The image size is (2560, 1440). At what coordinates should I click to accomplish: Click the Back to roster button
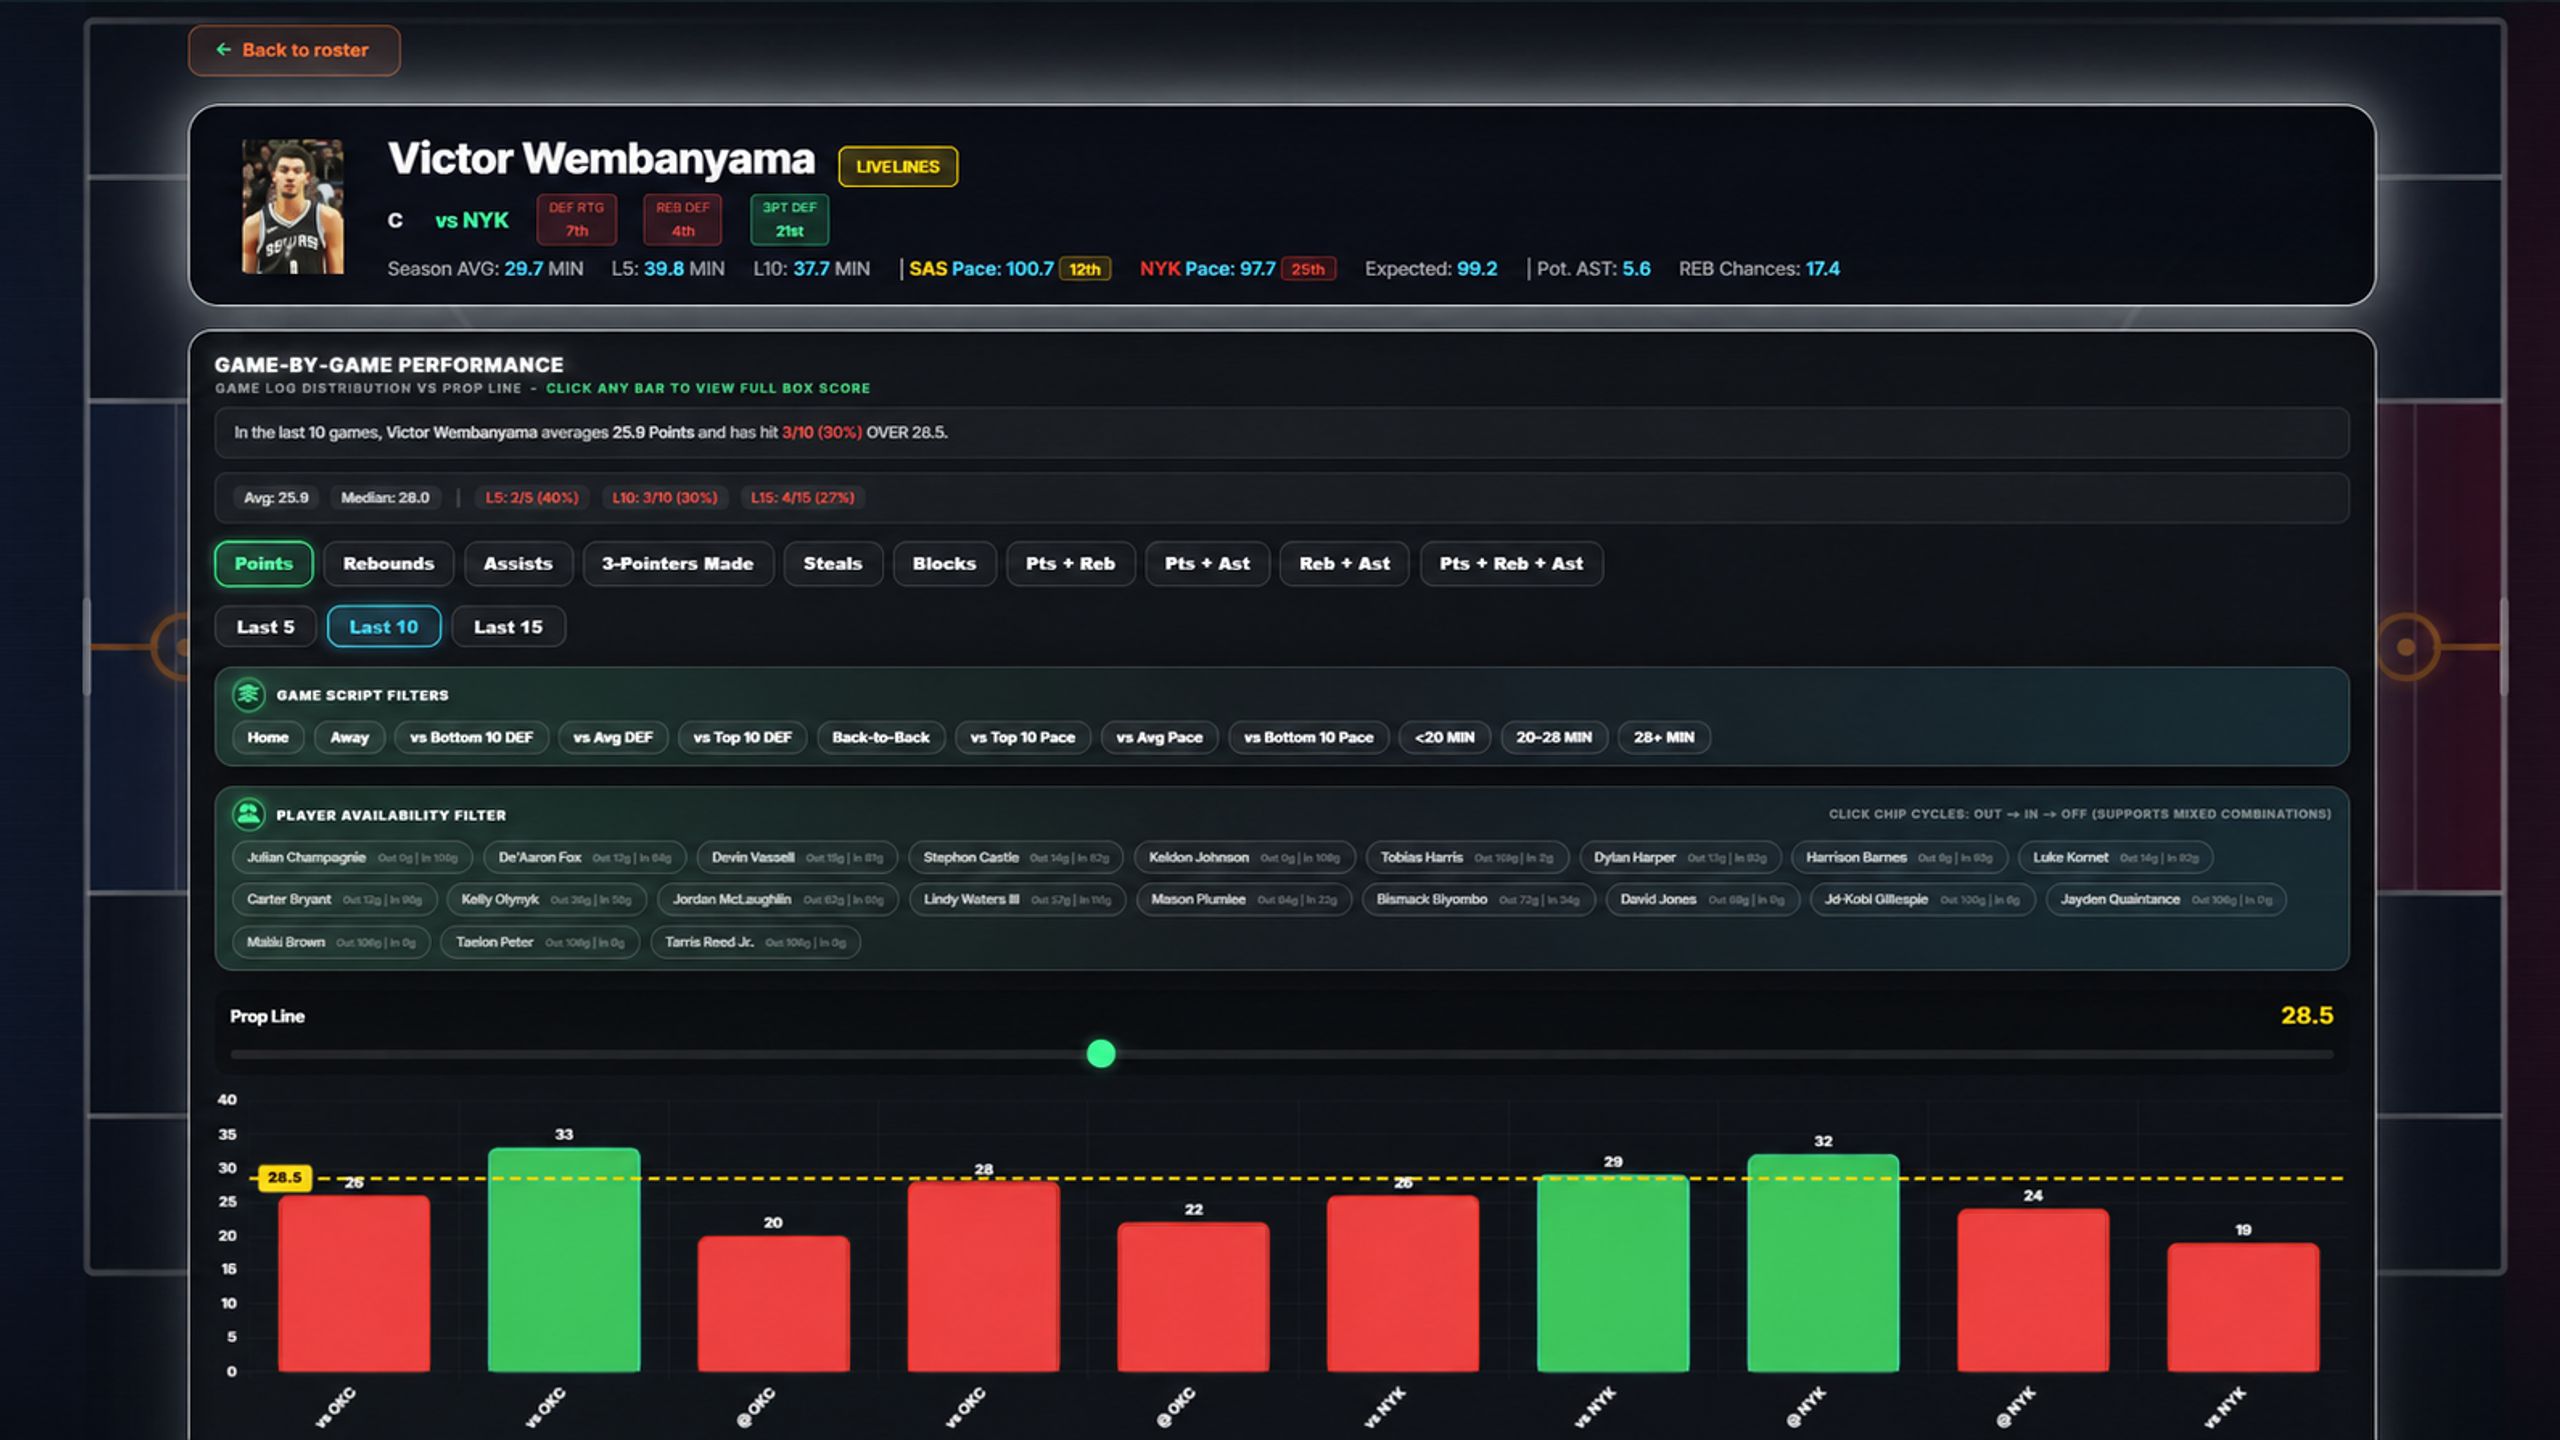point(294,50)
